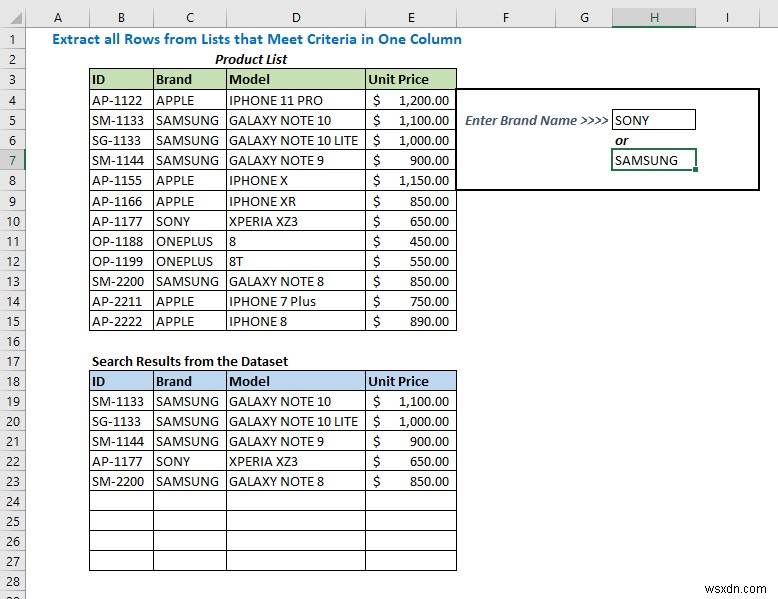Click the $890.00 price cell
Image resolution: width=778 pixels, height=599 pixels.
[411, 321]
